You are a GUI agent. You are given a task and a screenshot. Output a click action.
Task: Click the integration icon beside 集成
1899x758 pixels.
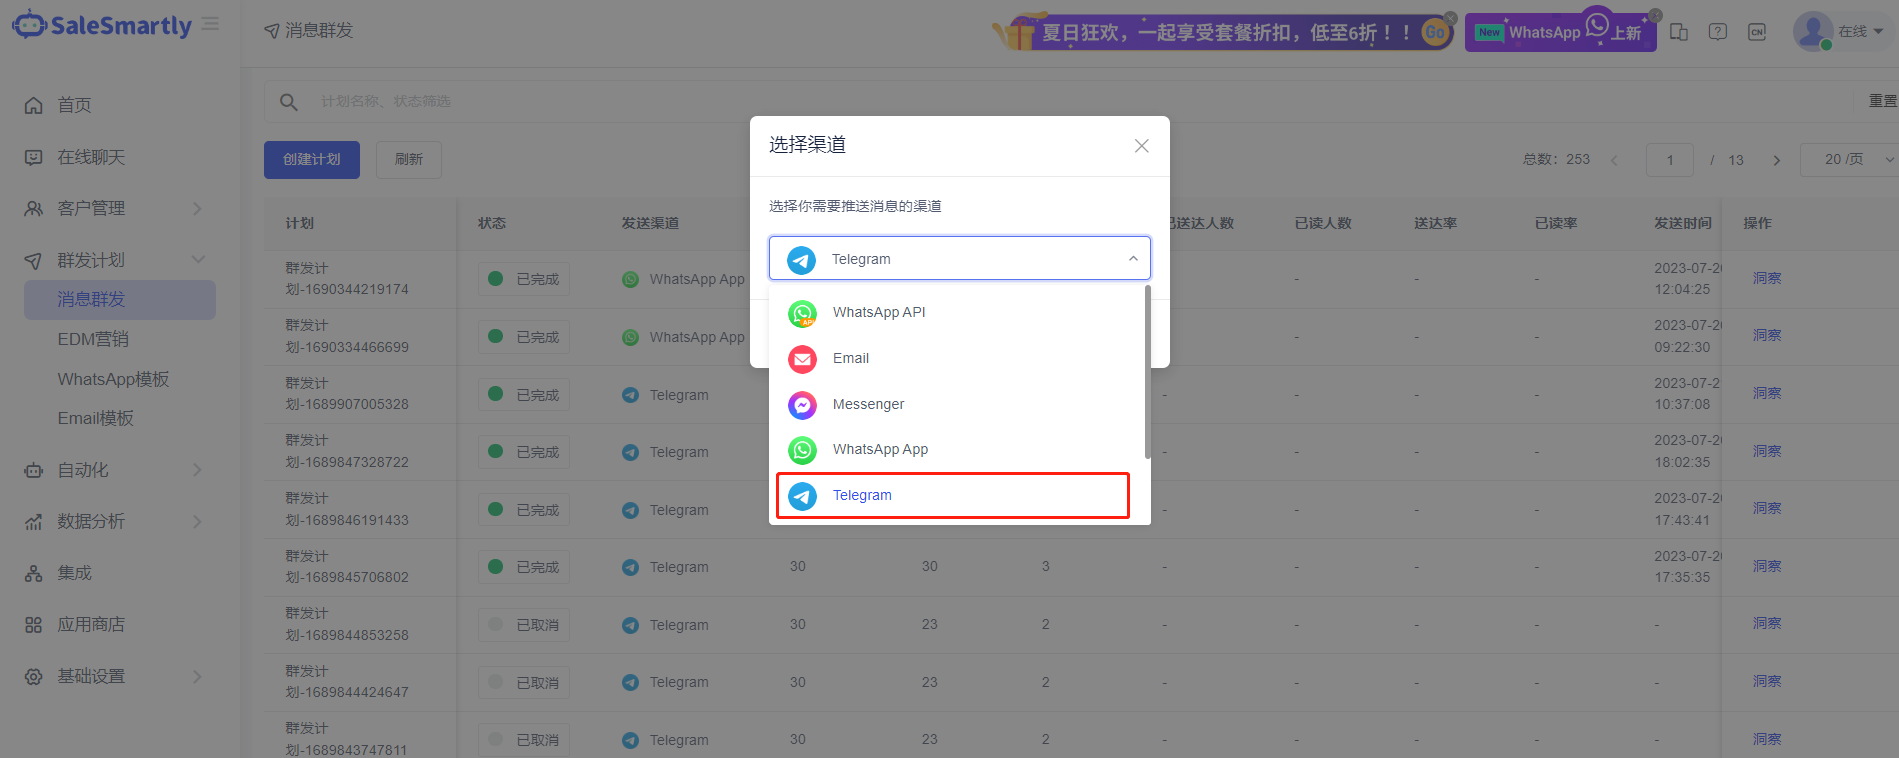[x=34, y=574]
